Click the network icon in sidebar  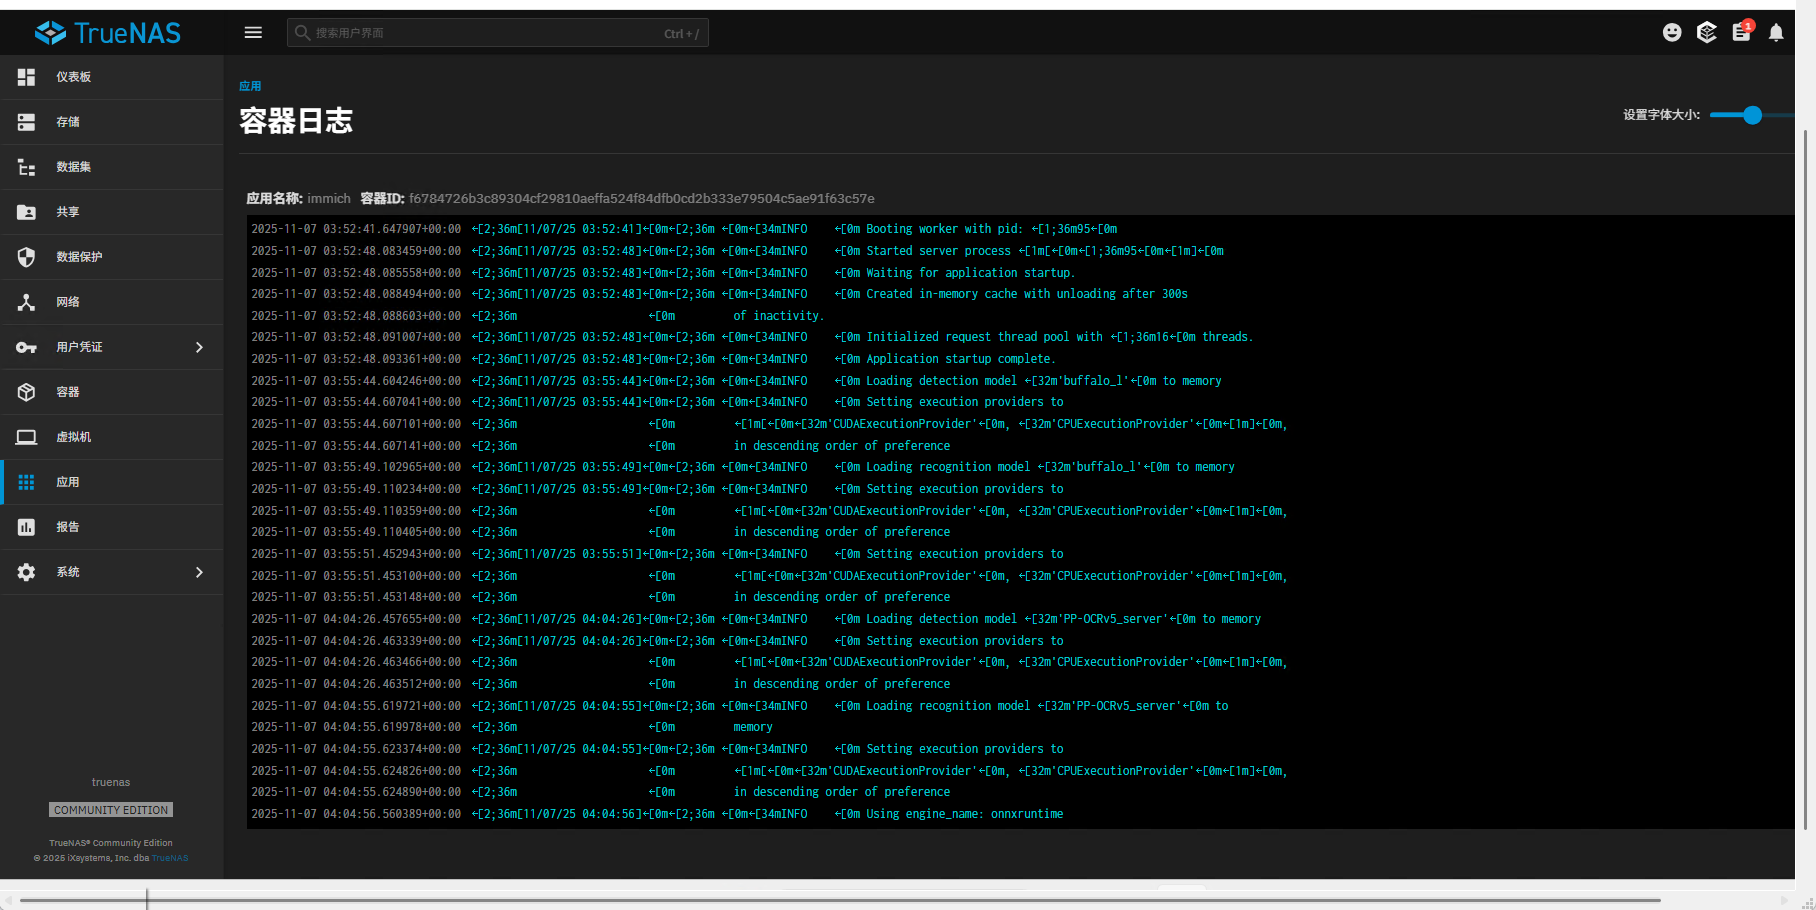[x=27, y=302]
